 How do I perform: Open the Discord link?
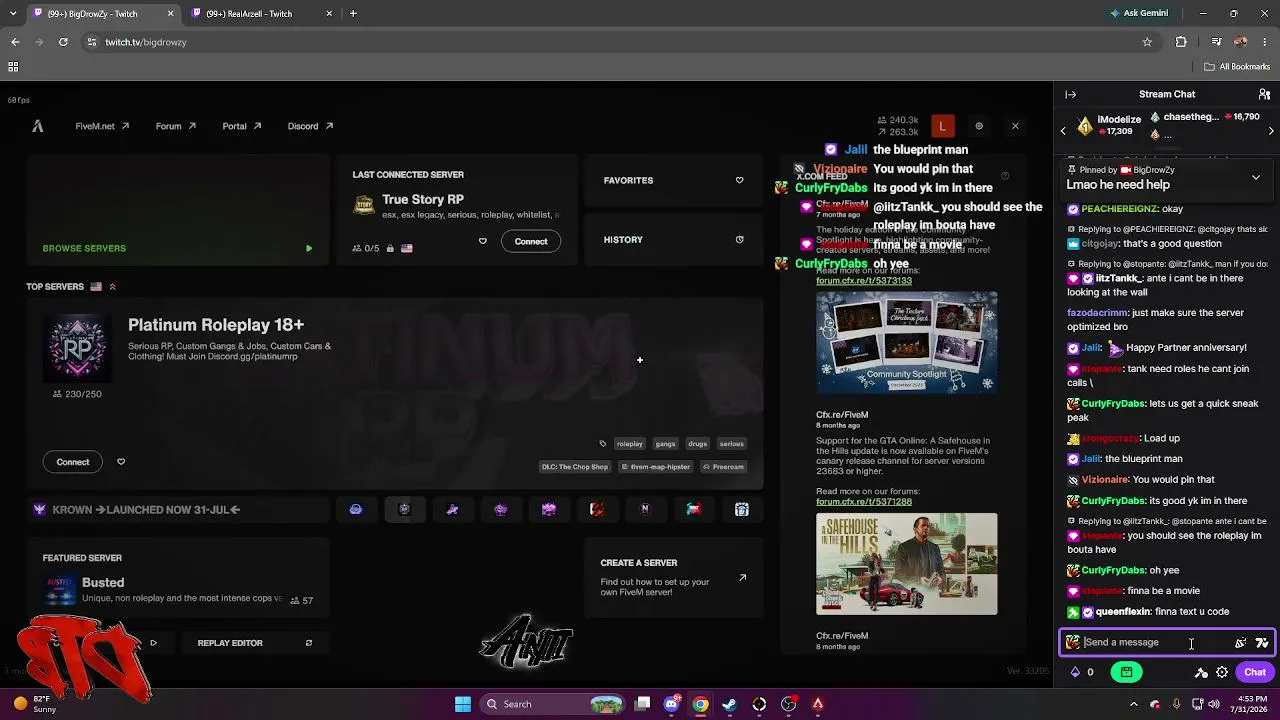310,126
